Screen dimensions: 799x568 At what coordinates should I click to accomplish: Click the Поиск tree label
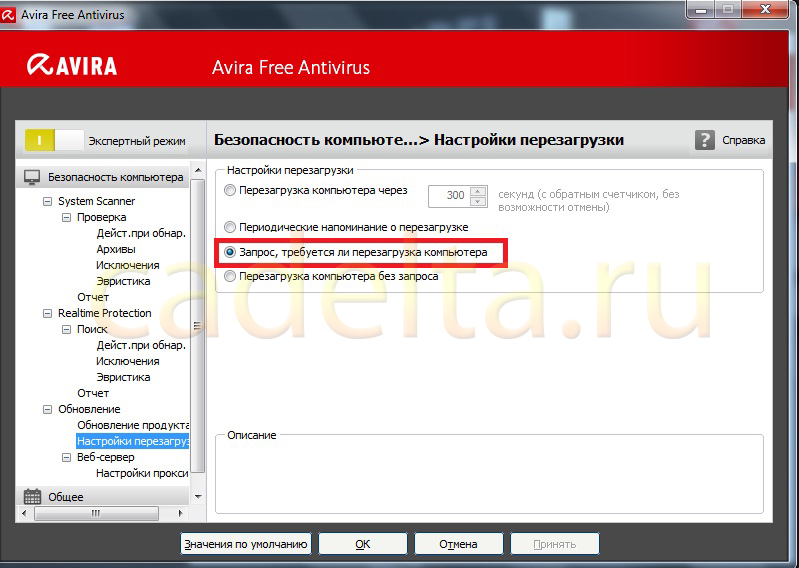tap(92, 330)
